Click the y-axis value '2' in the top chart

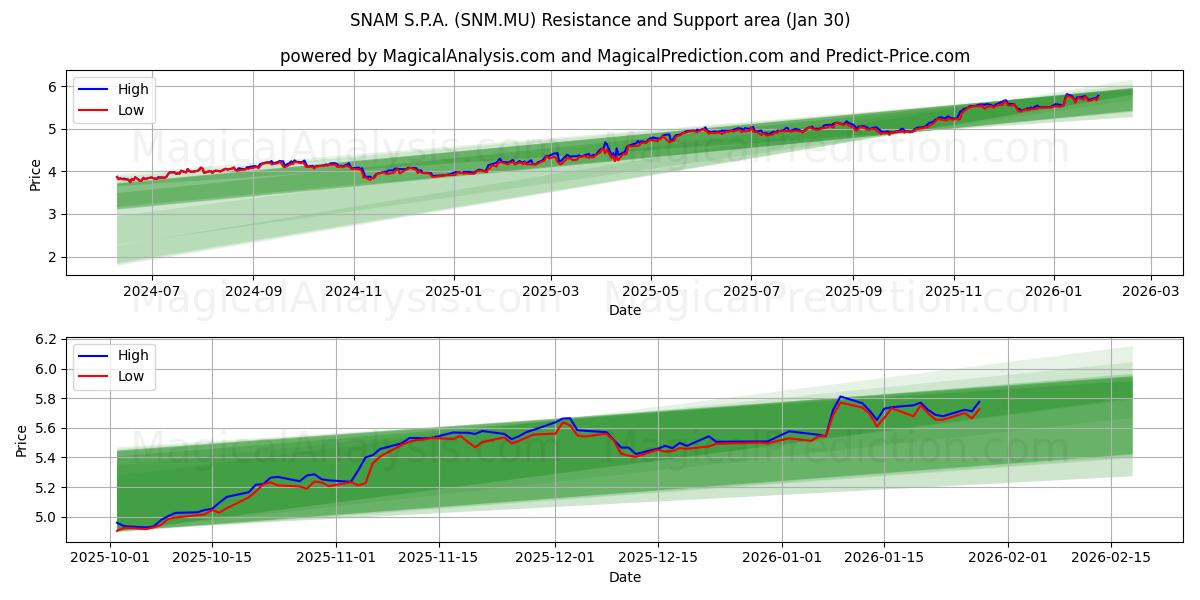coord(54,257)
